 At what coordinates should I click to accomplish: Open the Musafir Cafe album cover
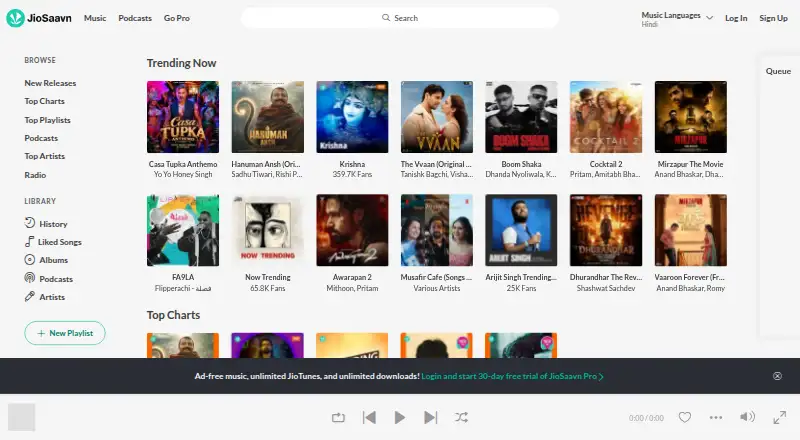(437, 230)
